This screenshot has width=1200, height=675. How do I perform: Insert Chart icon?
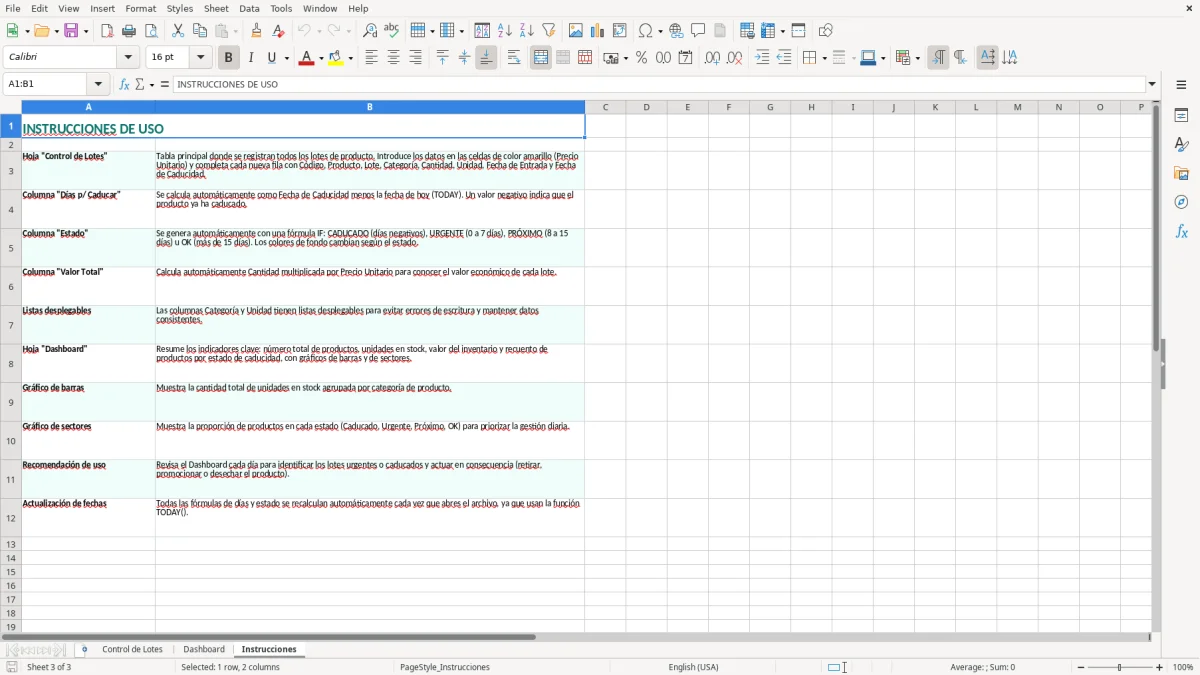point(598,31)
